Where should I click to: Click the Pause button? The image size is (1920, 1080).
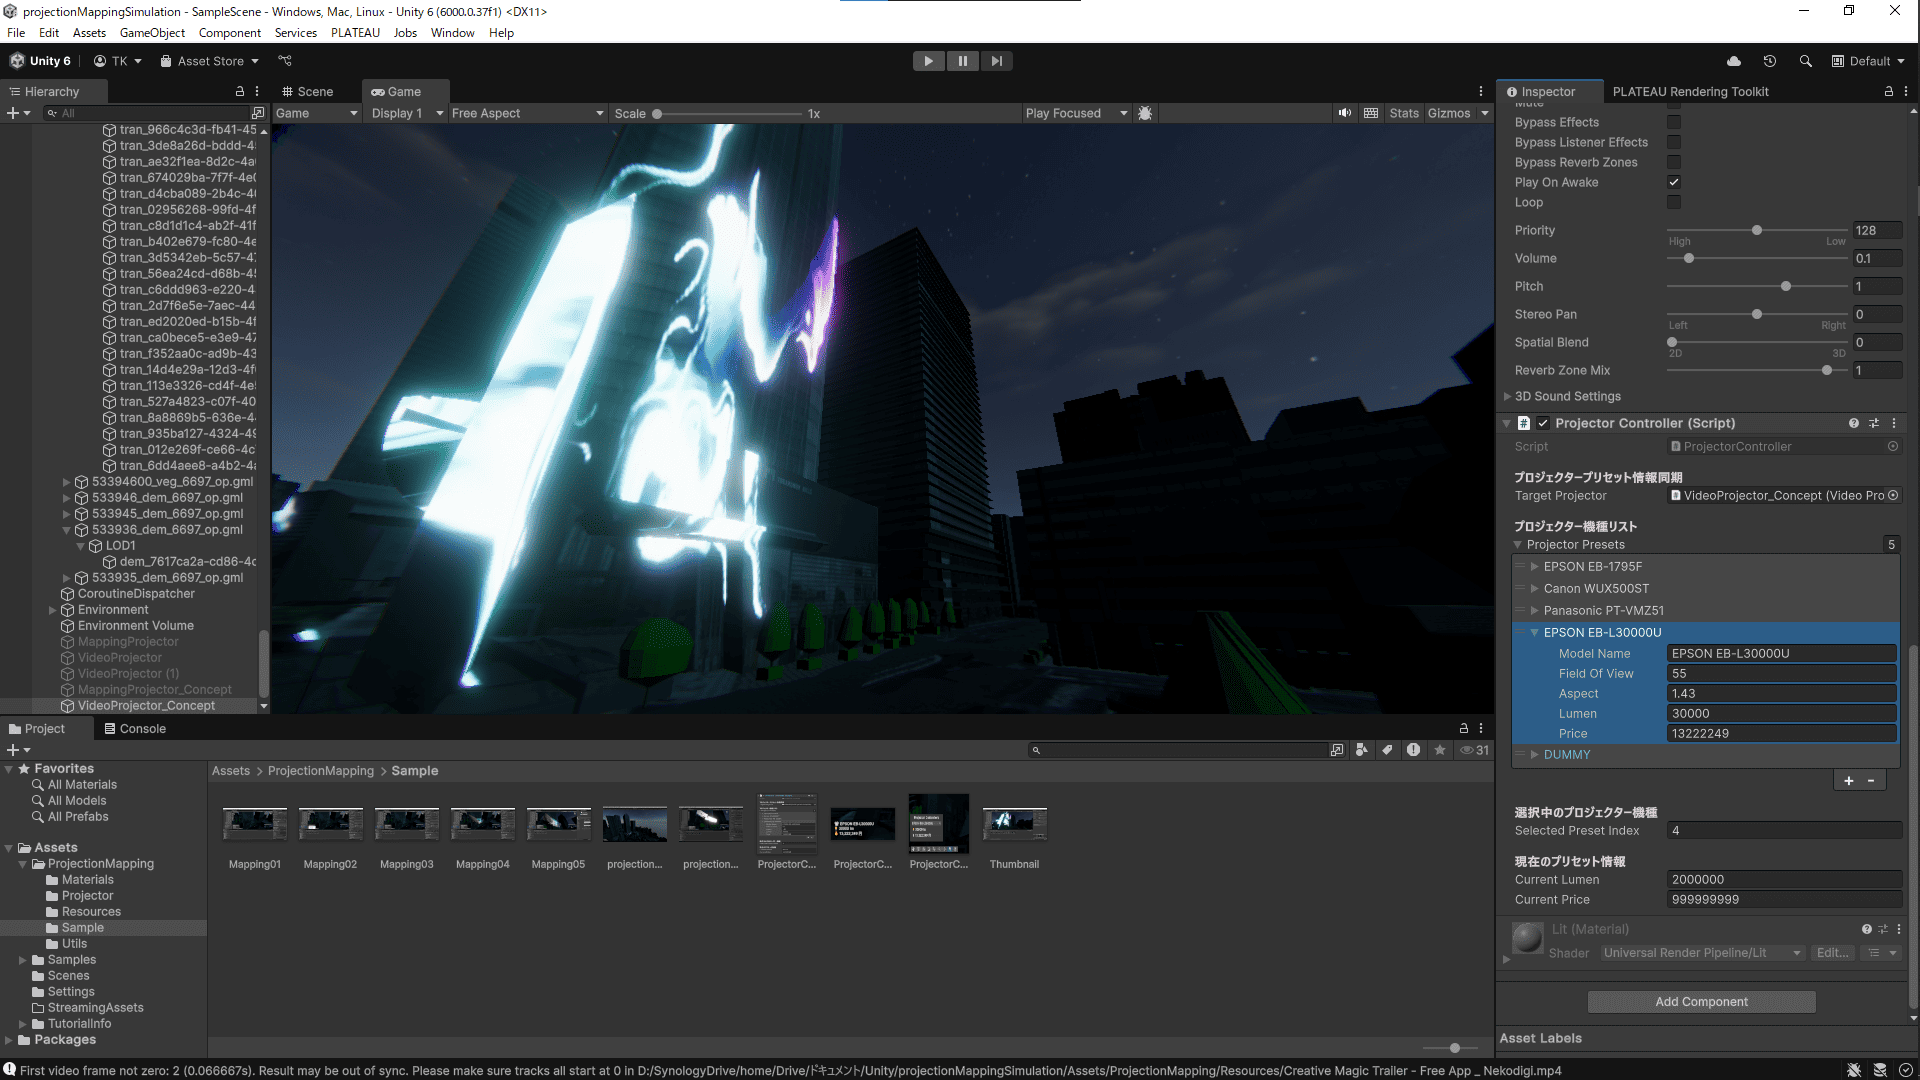(x=962, y=61)
